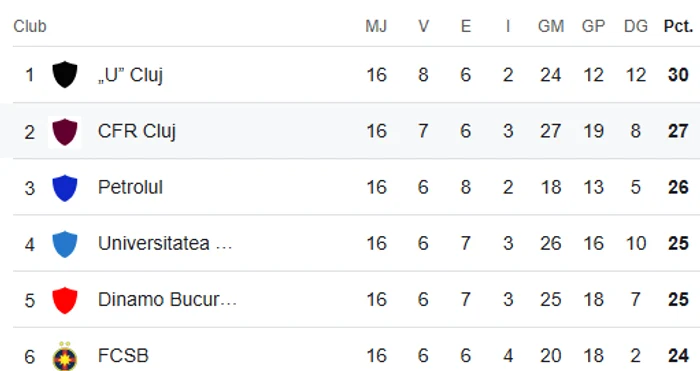Click the red Dinamo București shield icon

click(65, 300)
